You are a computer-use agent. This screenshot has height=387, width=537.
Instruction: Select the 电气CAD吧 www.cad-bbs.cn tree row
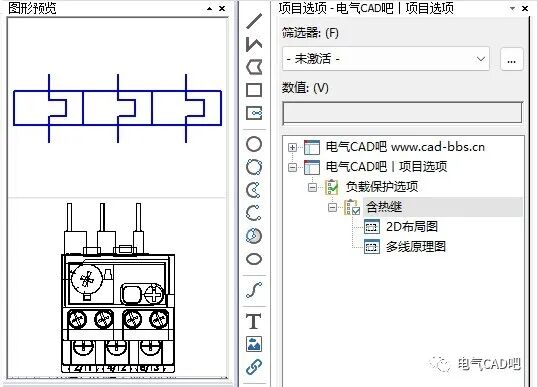pyautogui.click(x=405, y=147)
